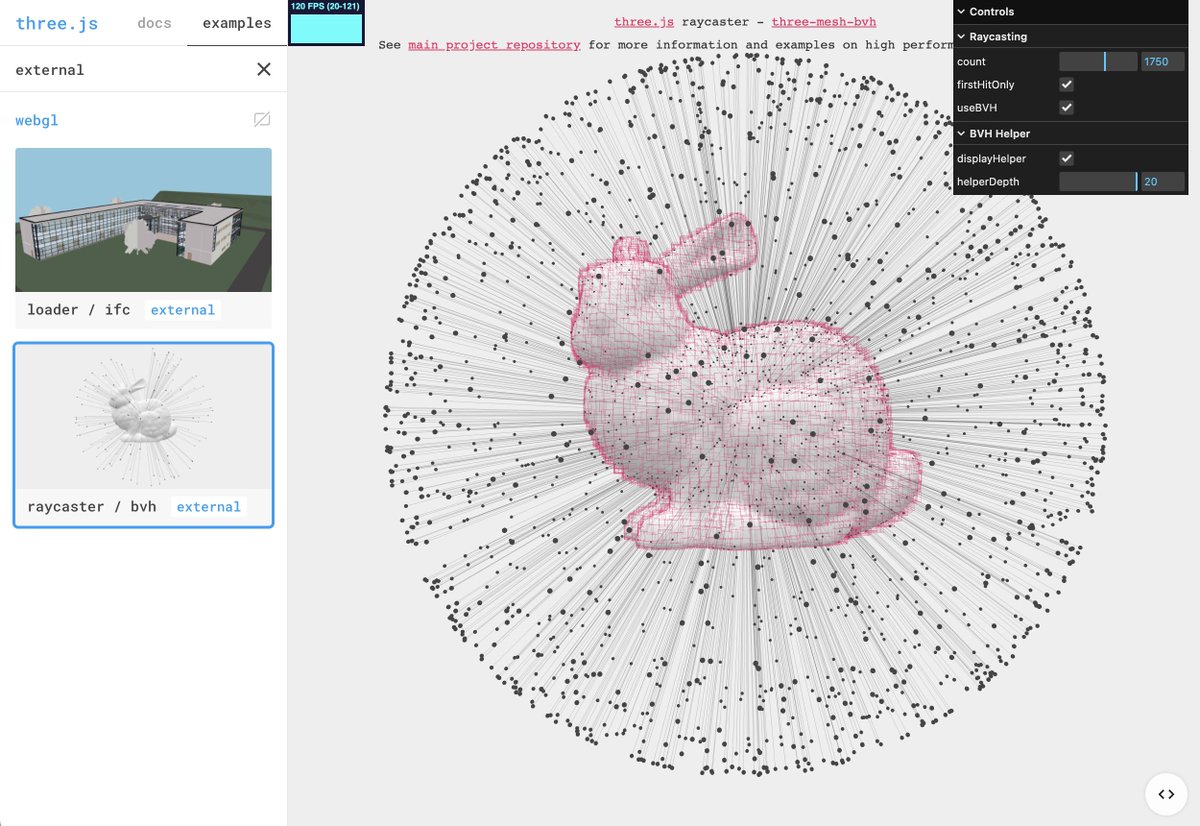Open the loader / ifc example thumbnail

pos(143,220)
